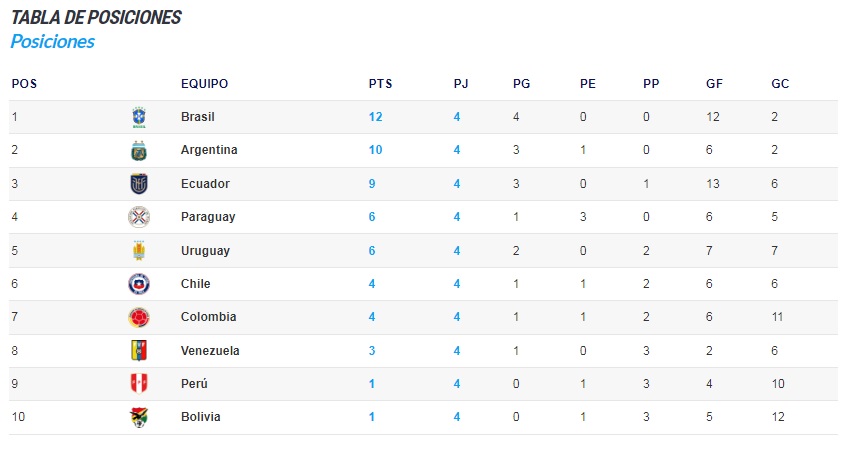Select the Perú team crest icon
Image resolution: width=847 pixels, height=449 pixels.
(139, 384)
